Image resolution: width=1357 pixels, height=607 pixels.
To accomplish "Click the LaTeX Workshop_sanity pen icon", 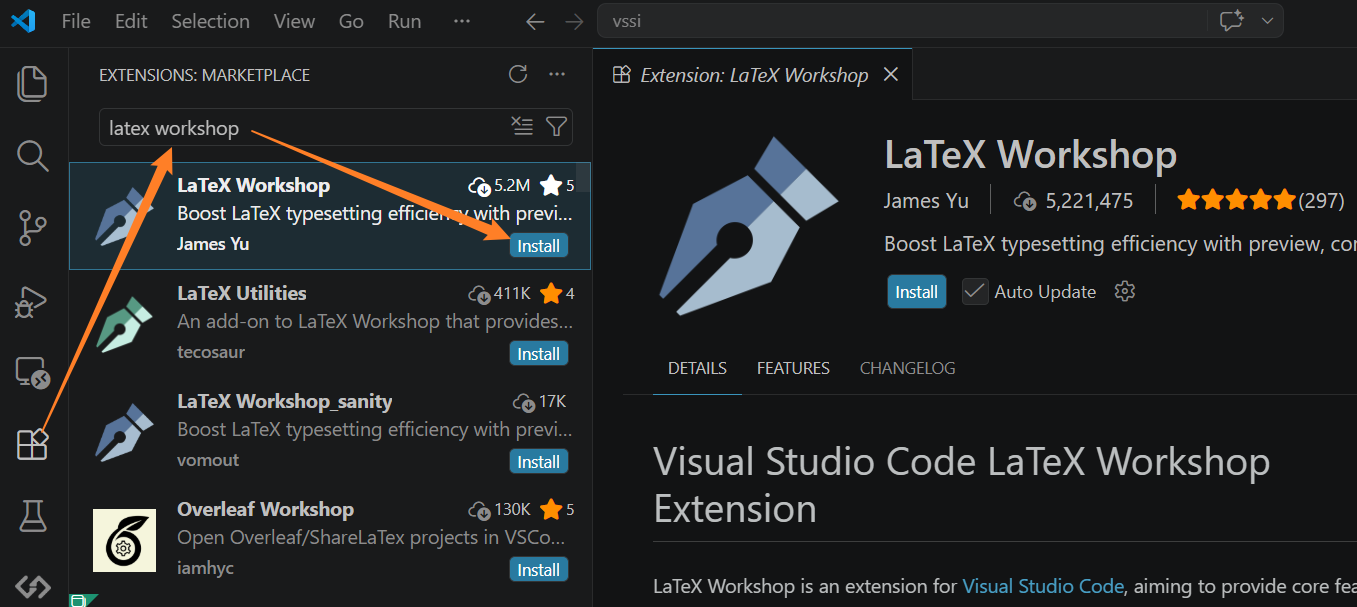I will 125,432.
